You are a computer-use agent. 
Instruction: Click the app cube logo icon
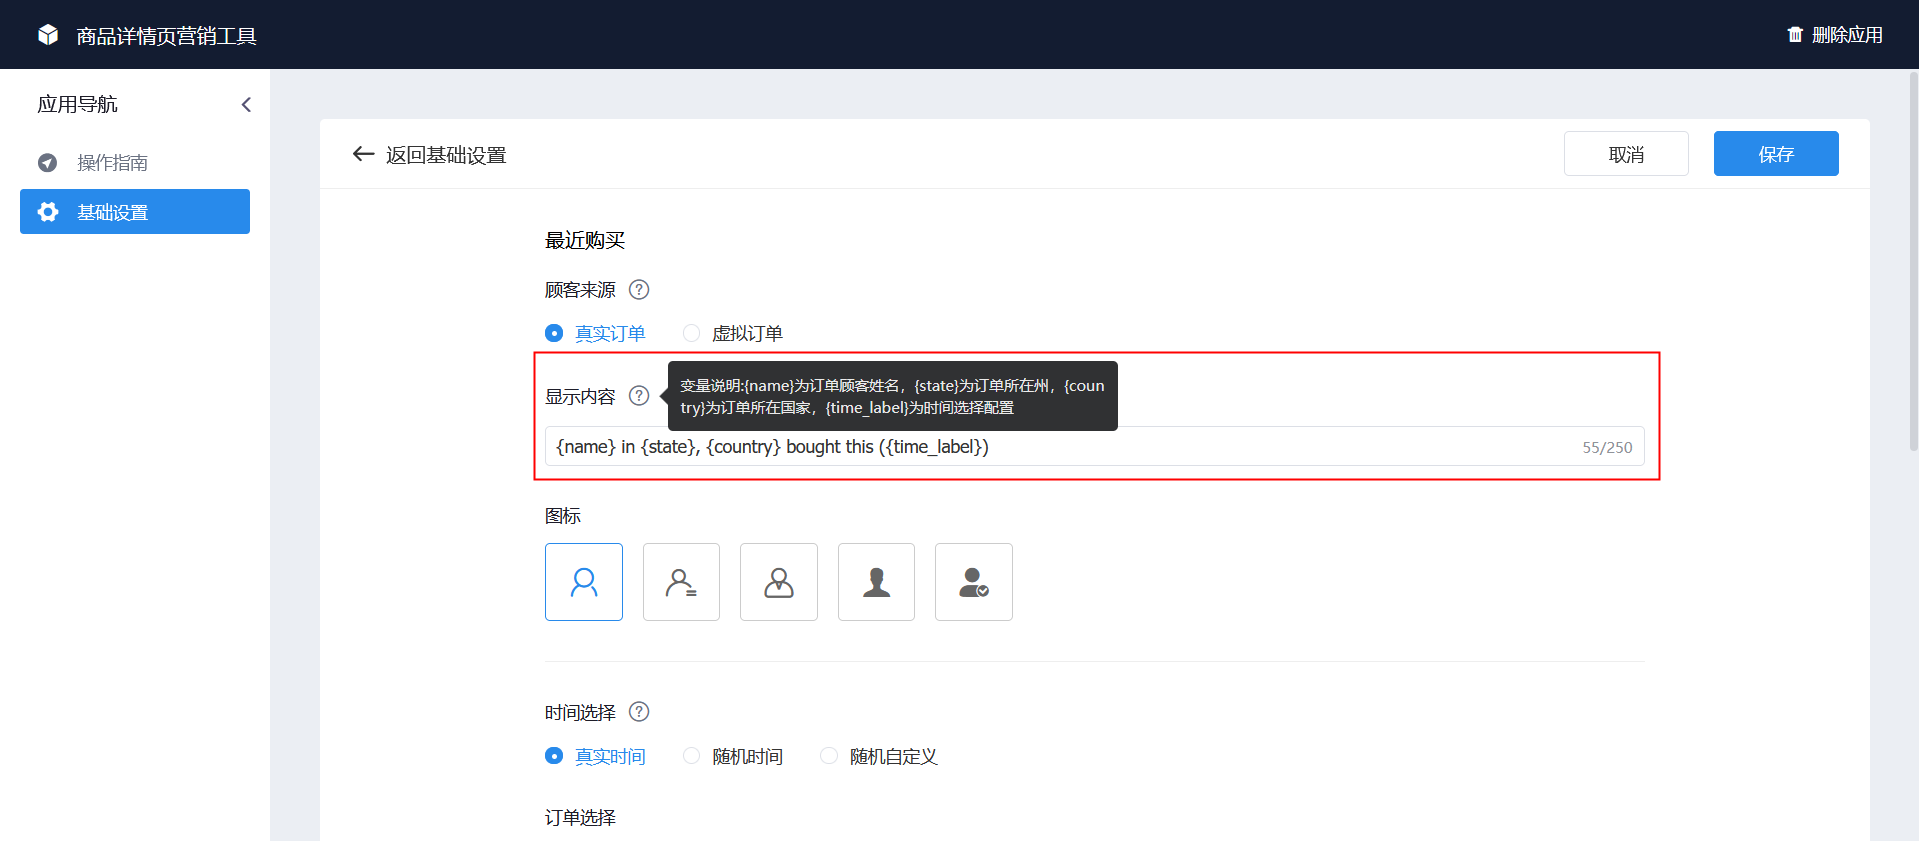tap(48, 35)
